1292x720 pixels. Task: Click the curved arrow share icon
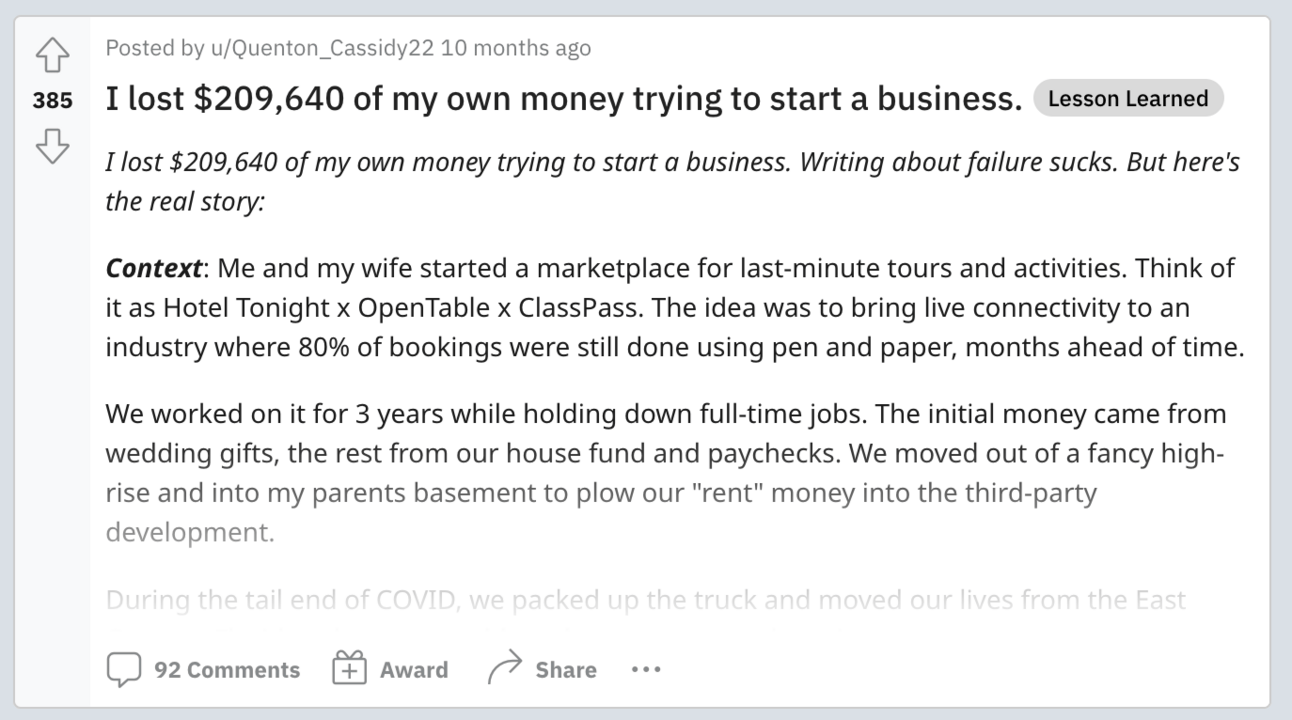click(505, 669)
